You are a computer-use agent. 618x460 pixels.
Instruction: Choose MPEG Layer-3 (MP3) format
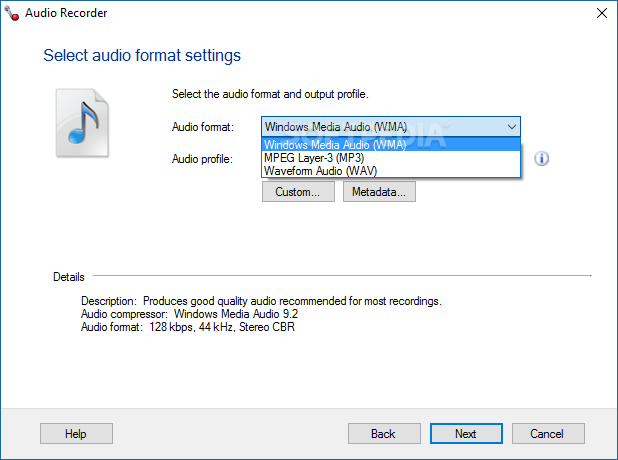coord(391,158)
